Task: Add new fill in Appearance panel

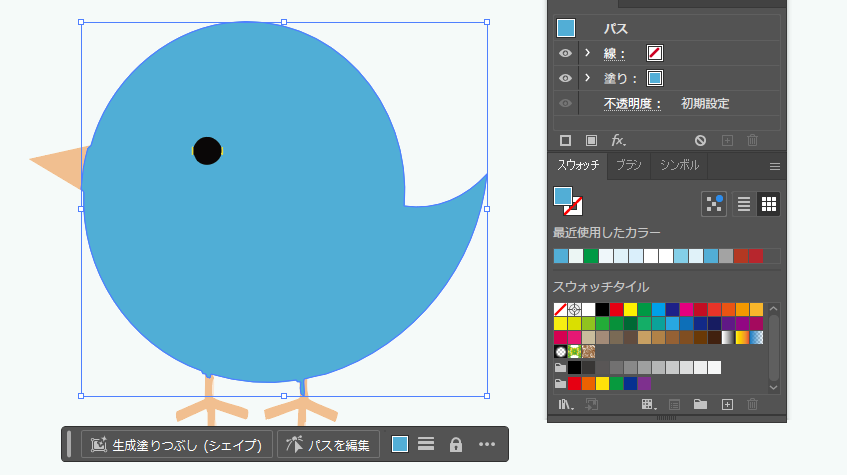Action: (x=591, y=141)
